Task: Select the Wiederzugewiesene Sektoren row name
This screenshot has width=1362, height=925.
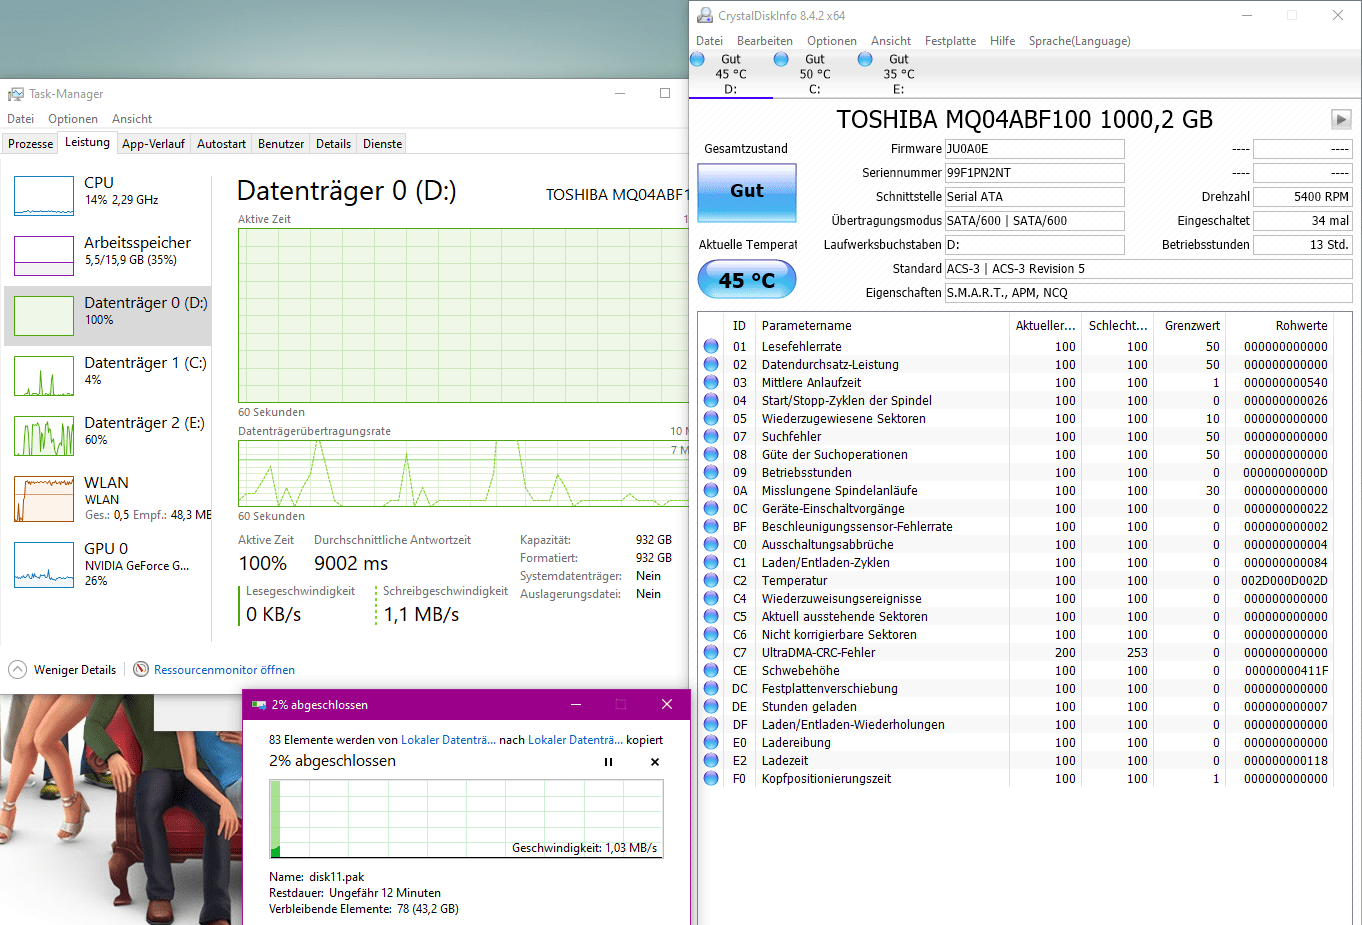Action: pos(844,418)
